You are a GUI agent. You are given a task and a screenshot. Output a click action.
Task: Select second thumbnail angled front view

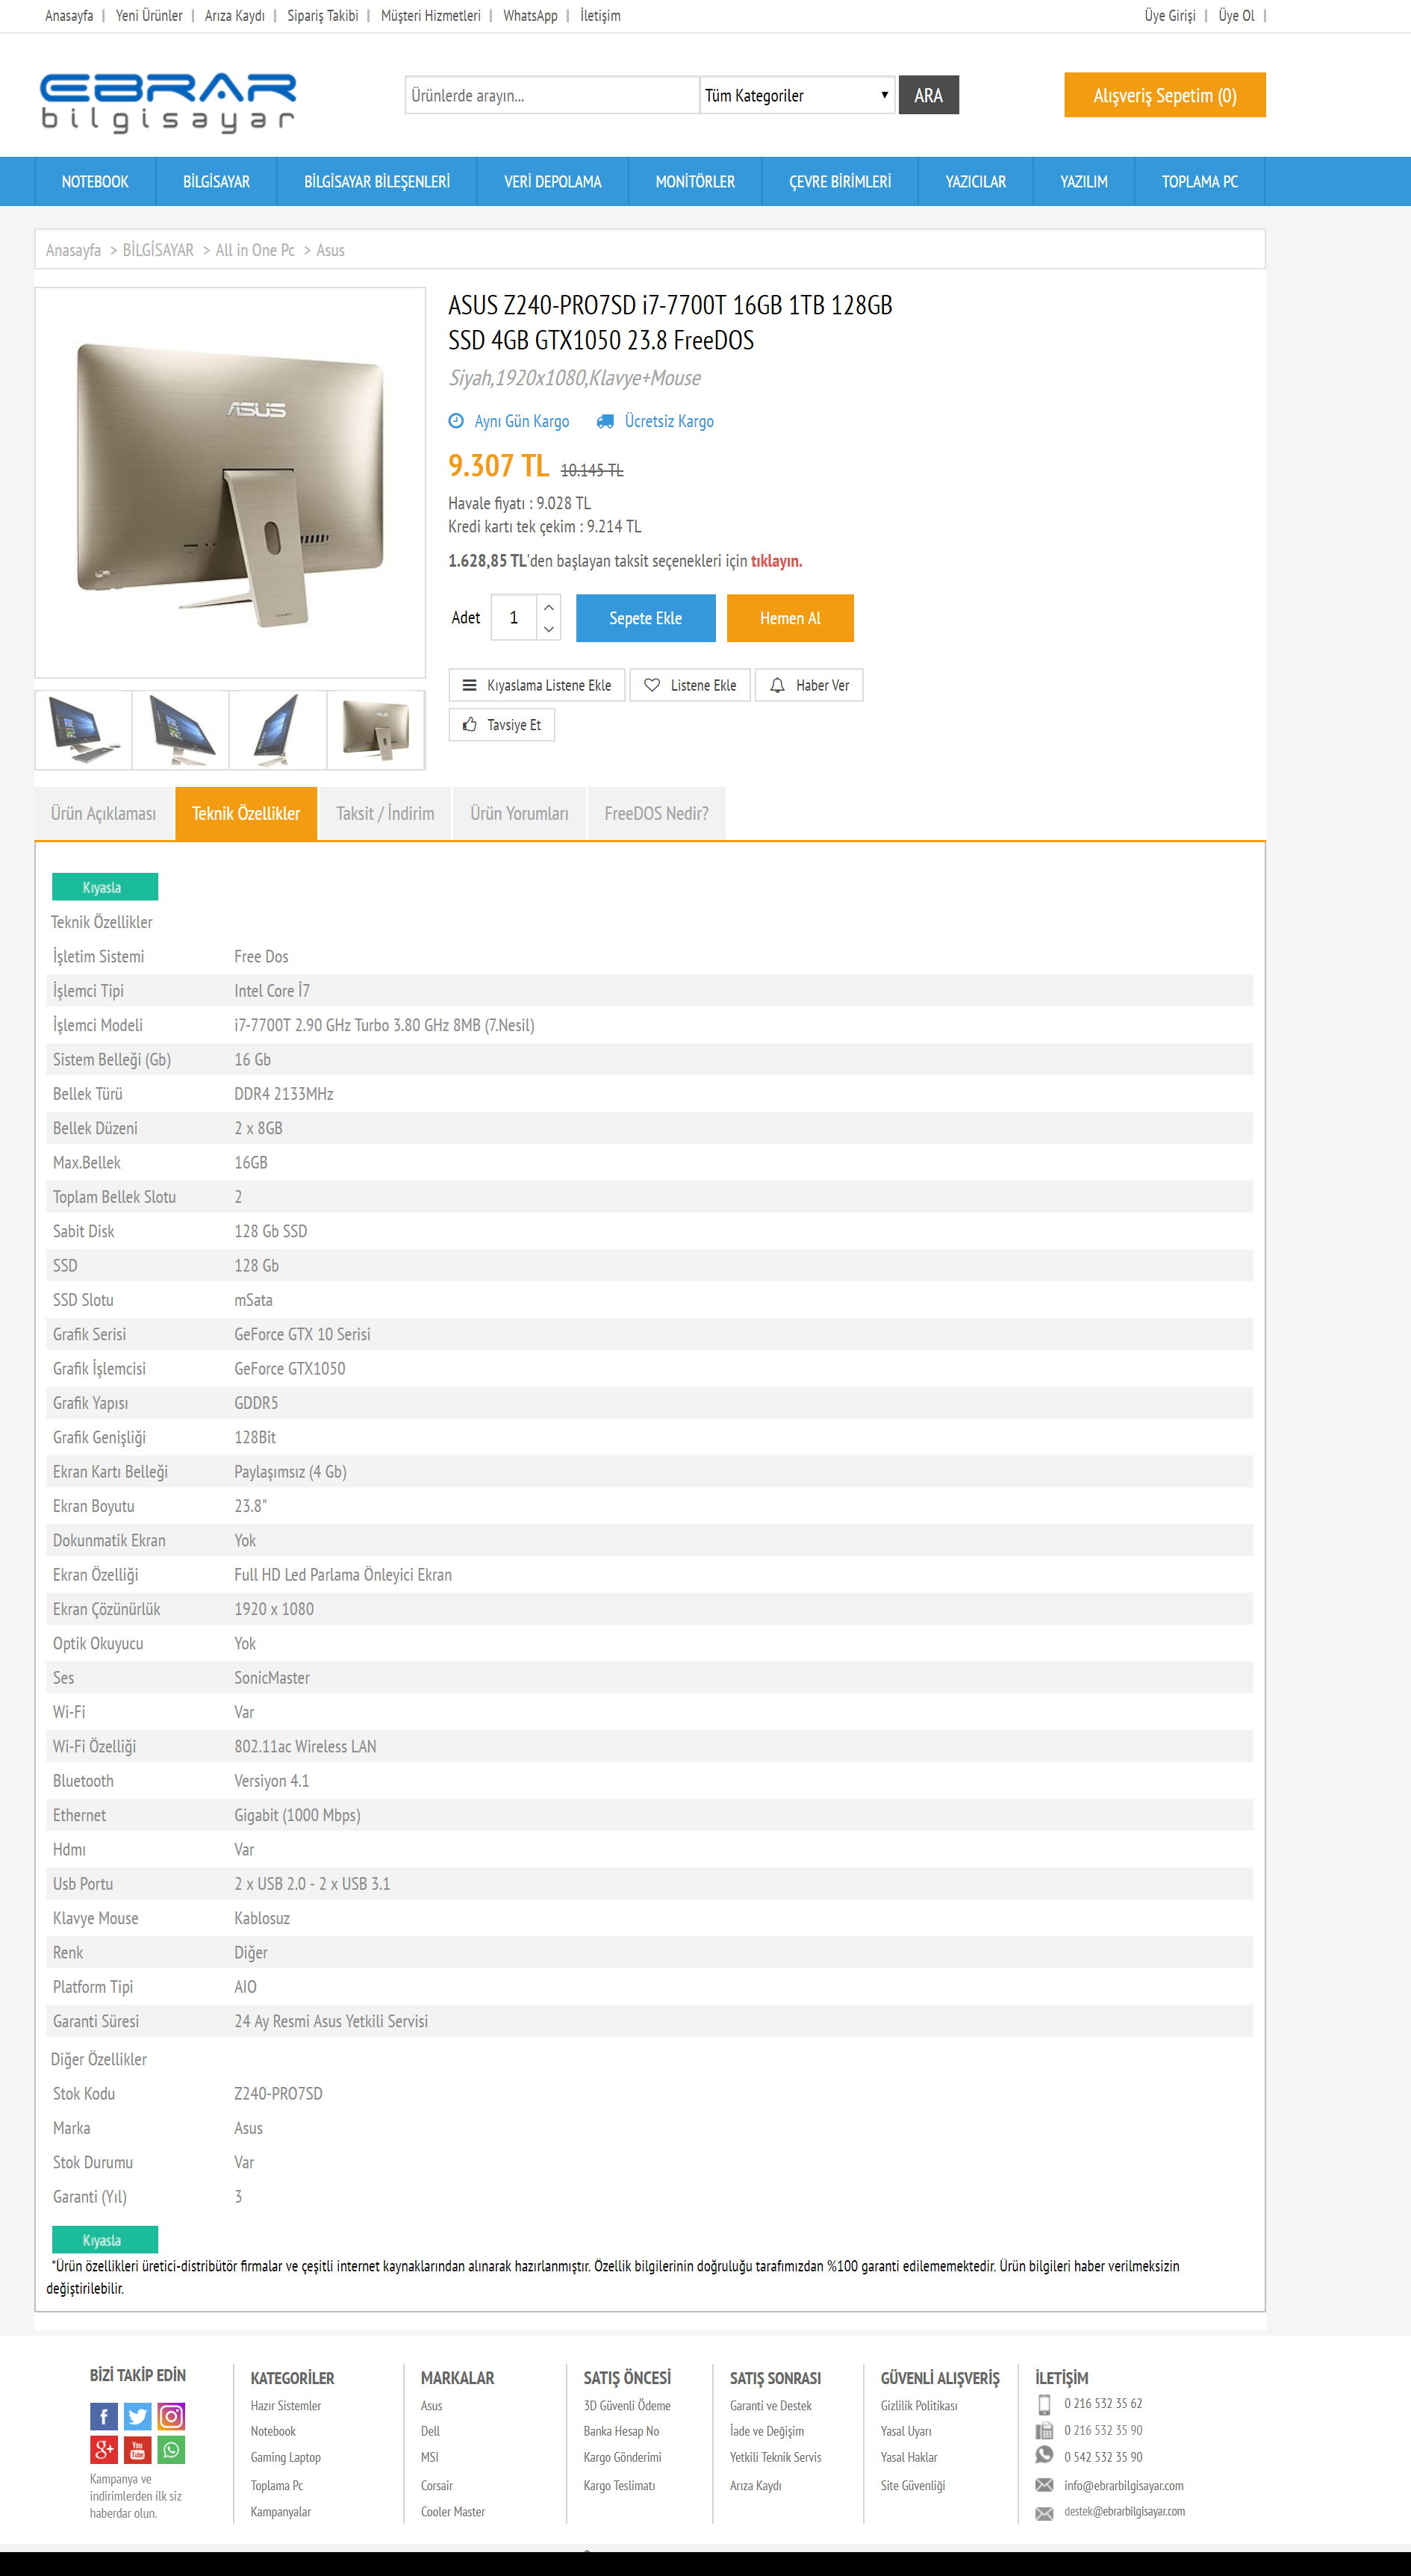(181, 730)
